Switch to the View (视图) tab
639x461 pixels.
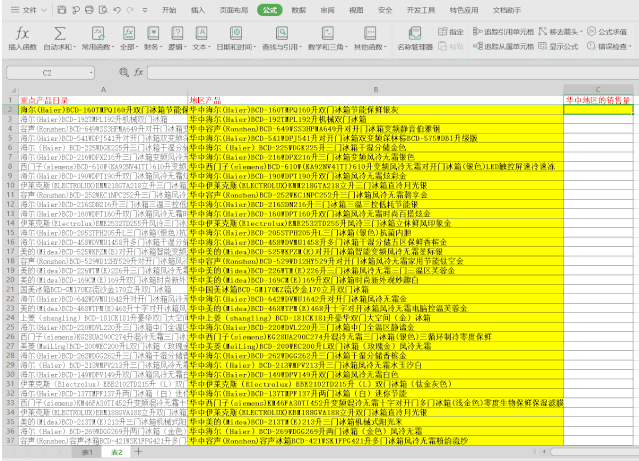(356, 10)
